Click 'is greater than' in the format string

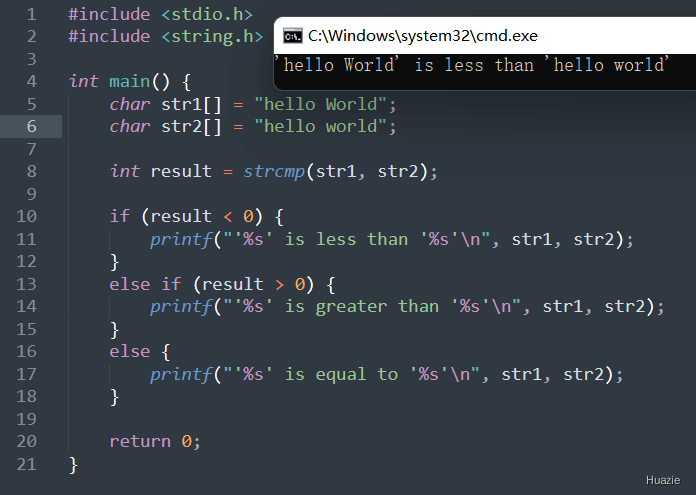click(x=362, y=307)
